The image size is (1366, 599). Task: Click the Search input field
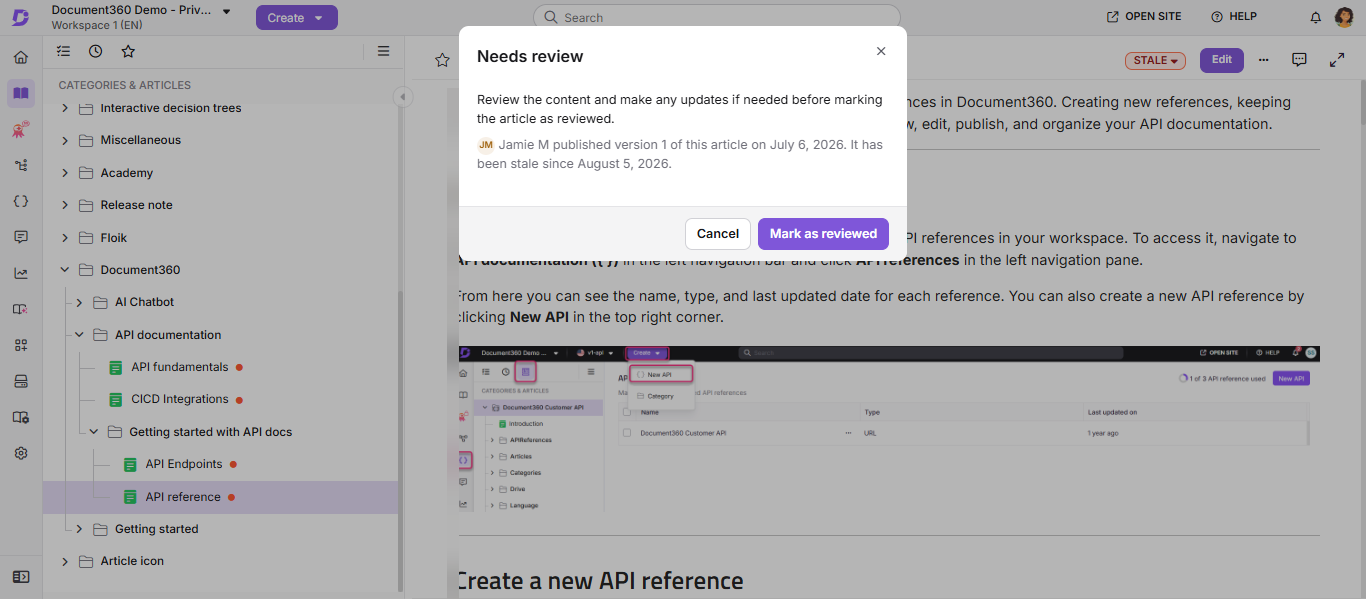click(717, 17)
